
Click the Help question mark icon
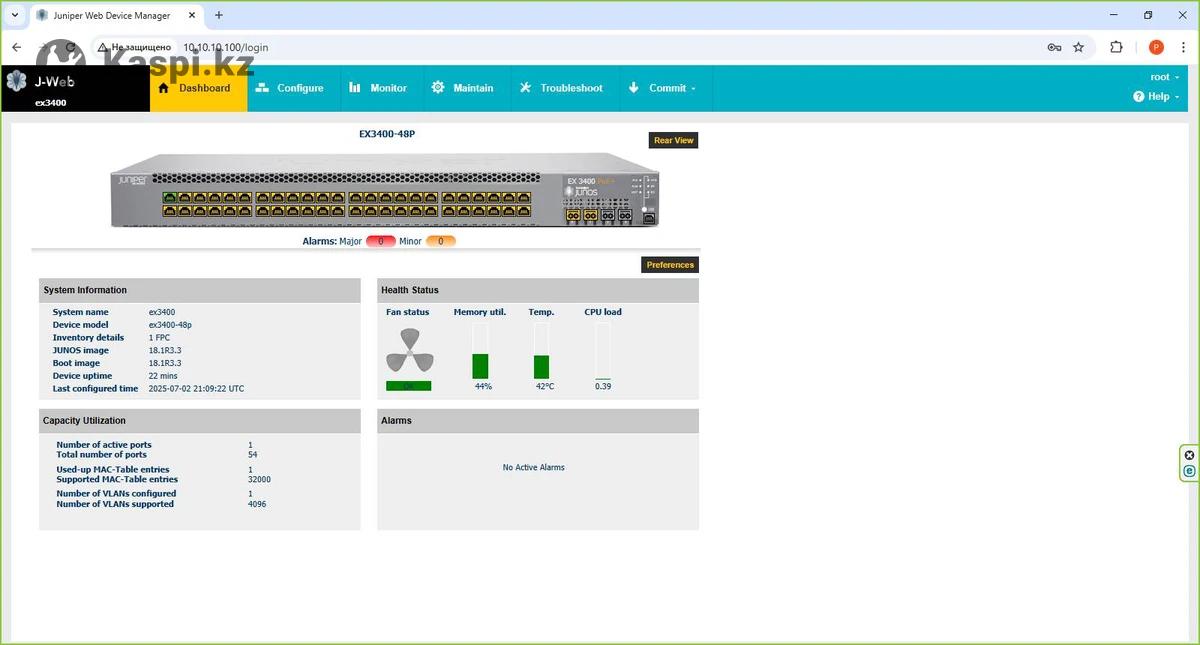point(1138,97)
